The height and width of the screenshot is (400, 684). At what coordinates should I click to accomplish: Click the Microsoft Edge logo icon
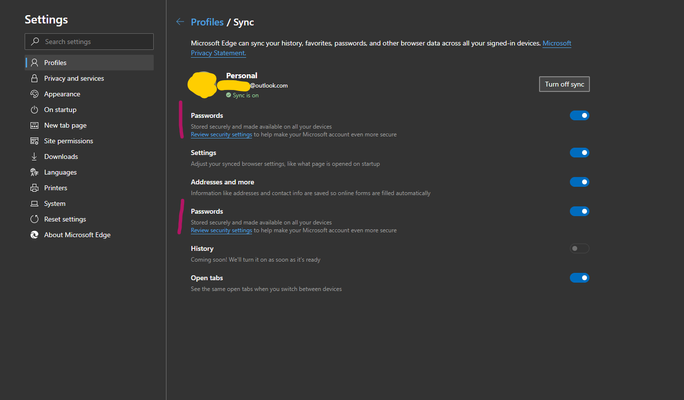(34, 235)
